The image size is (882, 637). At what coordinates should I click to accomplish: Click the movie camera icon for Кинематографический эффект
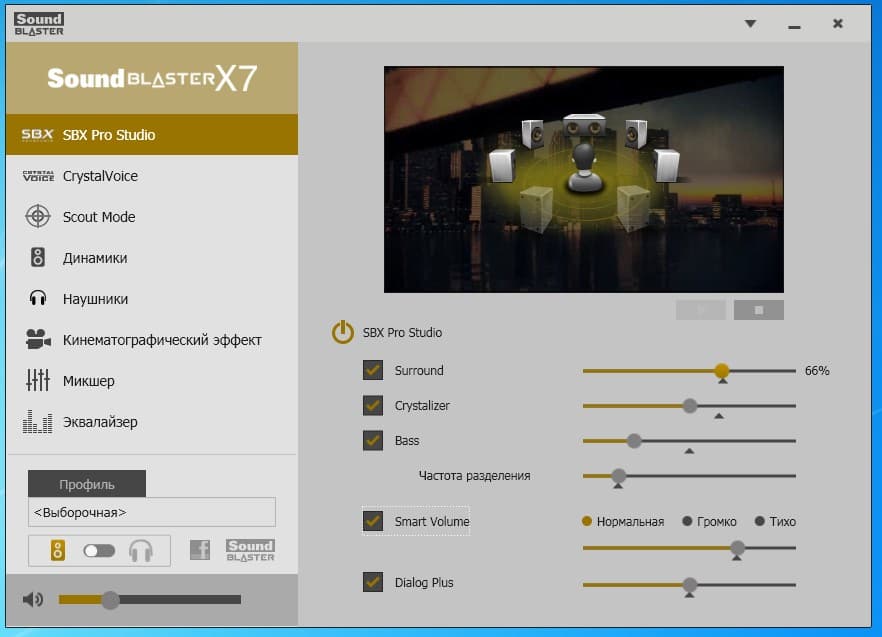[38, 339]
